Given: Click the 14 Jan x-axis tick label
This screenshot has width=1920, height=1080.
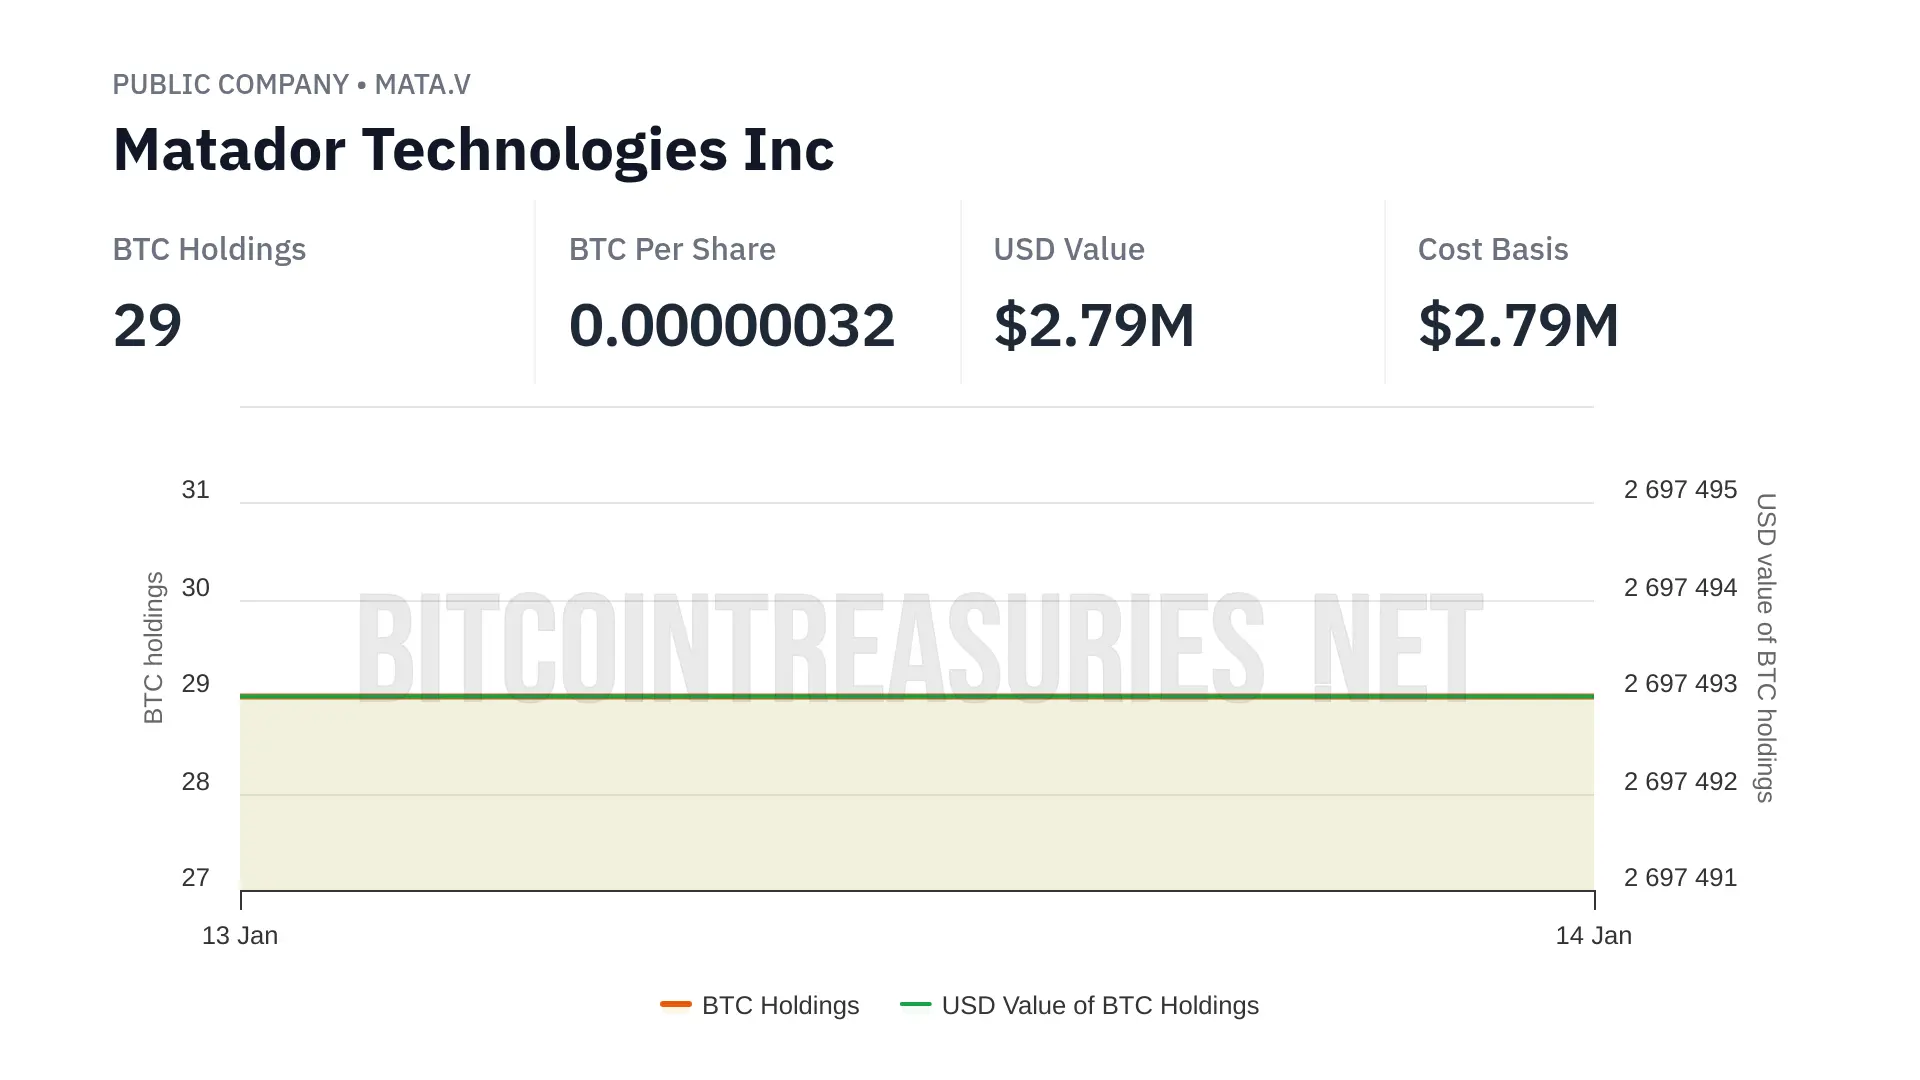Looking at the screenshot, I should click(1593, 935).
